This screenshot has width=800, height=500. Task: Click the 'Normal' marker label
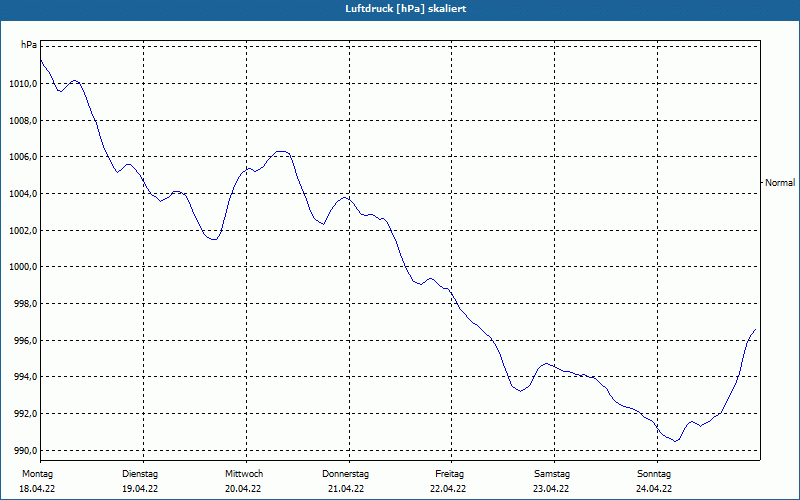pyautogui.click(x=780, y=183)
